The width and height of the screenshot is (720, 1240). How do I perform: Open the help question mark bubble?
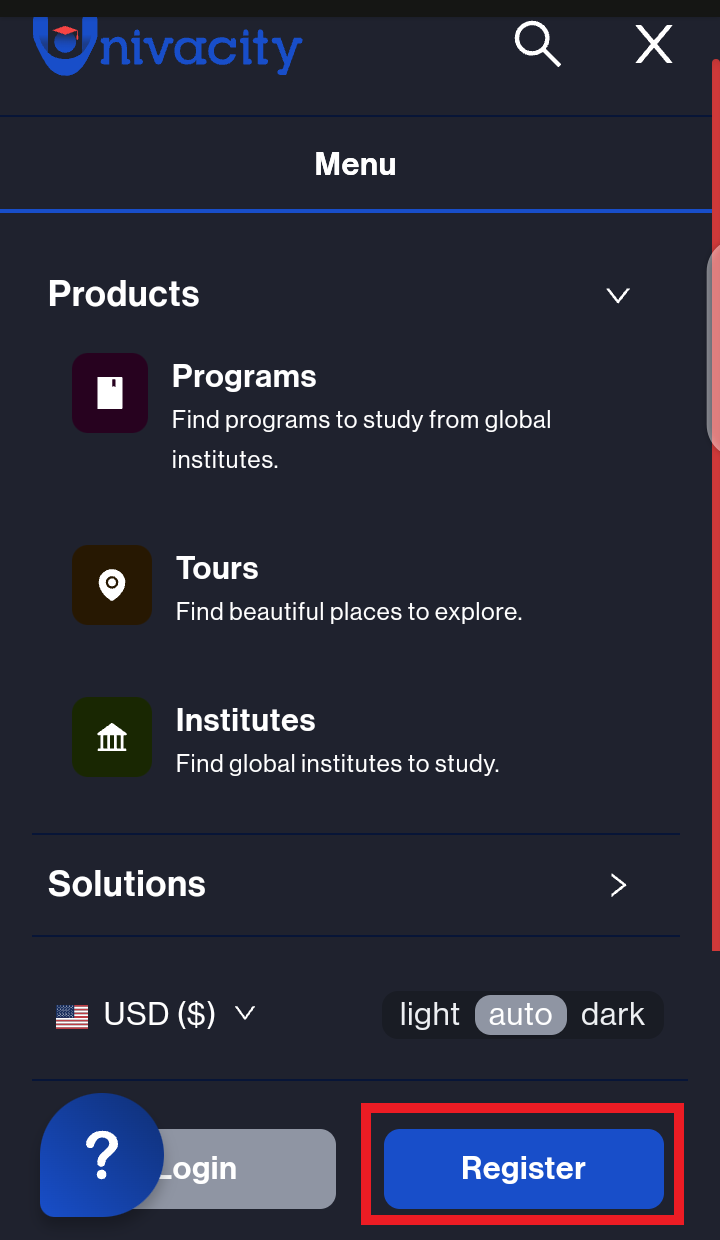[101, 1155]
